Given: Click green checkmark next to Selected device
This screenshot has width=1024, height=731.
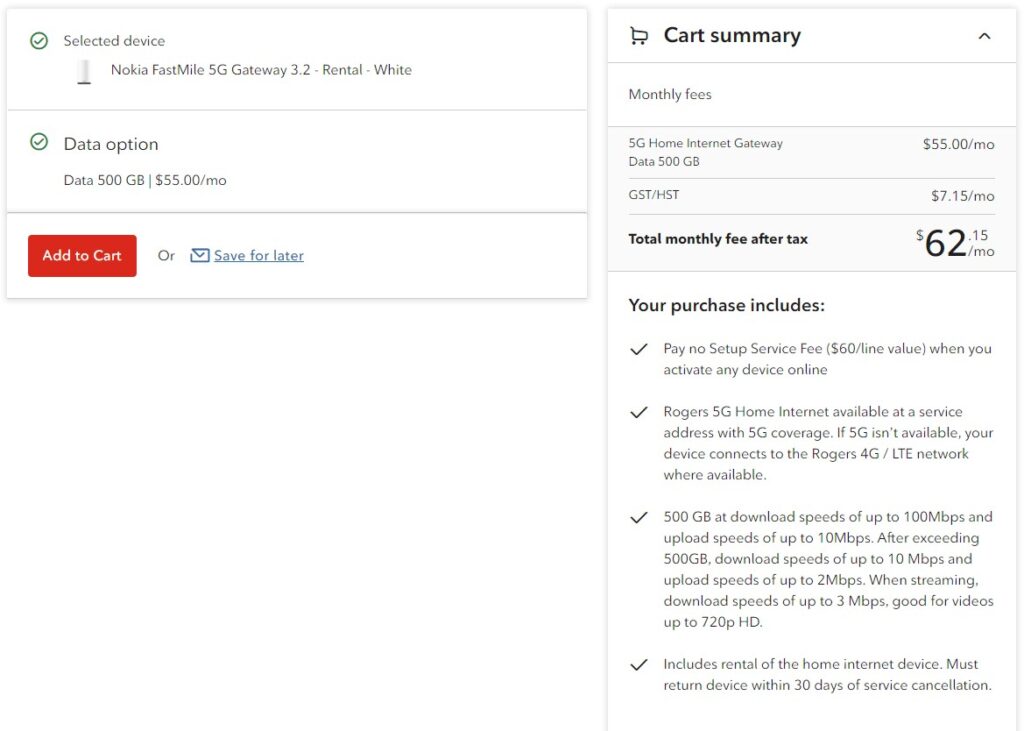Looking at the screenshot, I should point(39,41).
